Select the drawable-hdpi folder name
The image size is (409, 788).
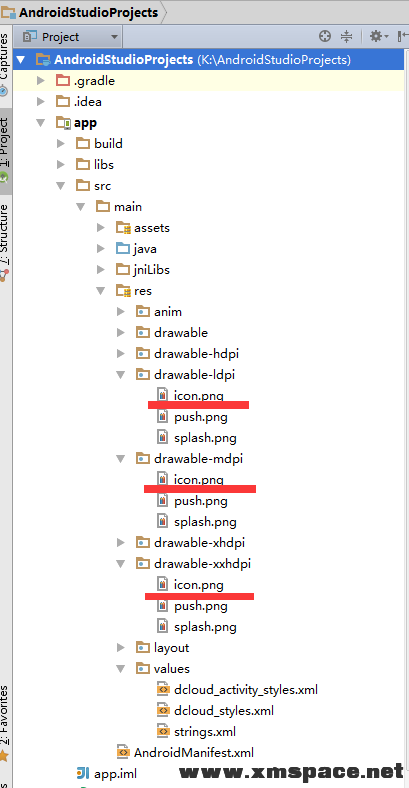click(x=196, y=354)
